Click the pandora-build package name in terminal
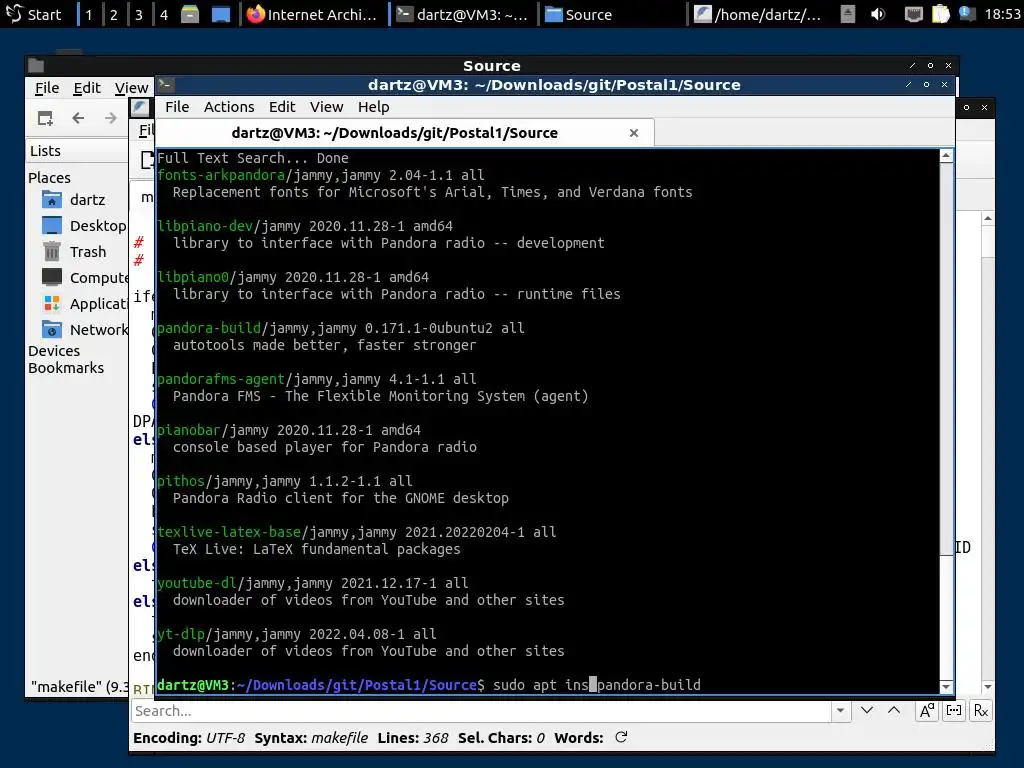1024x768 pixels. tap(209, 328)
